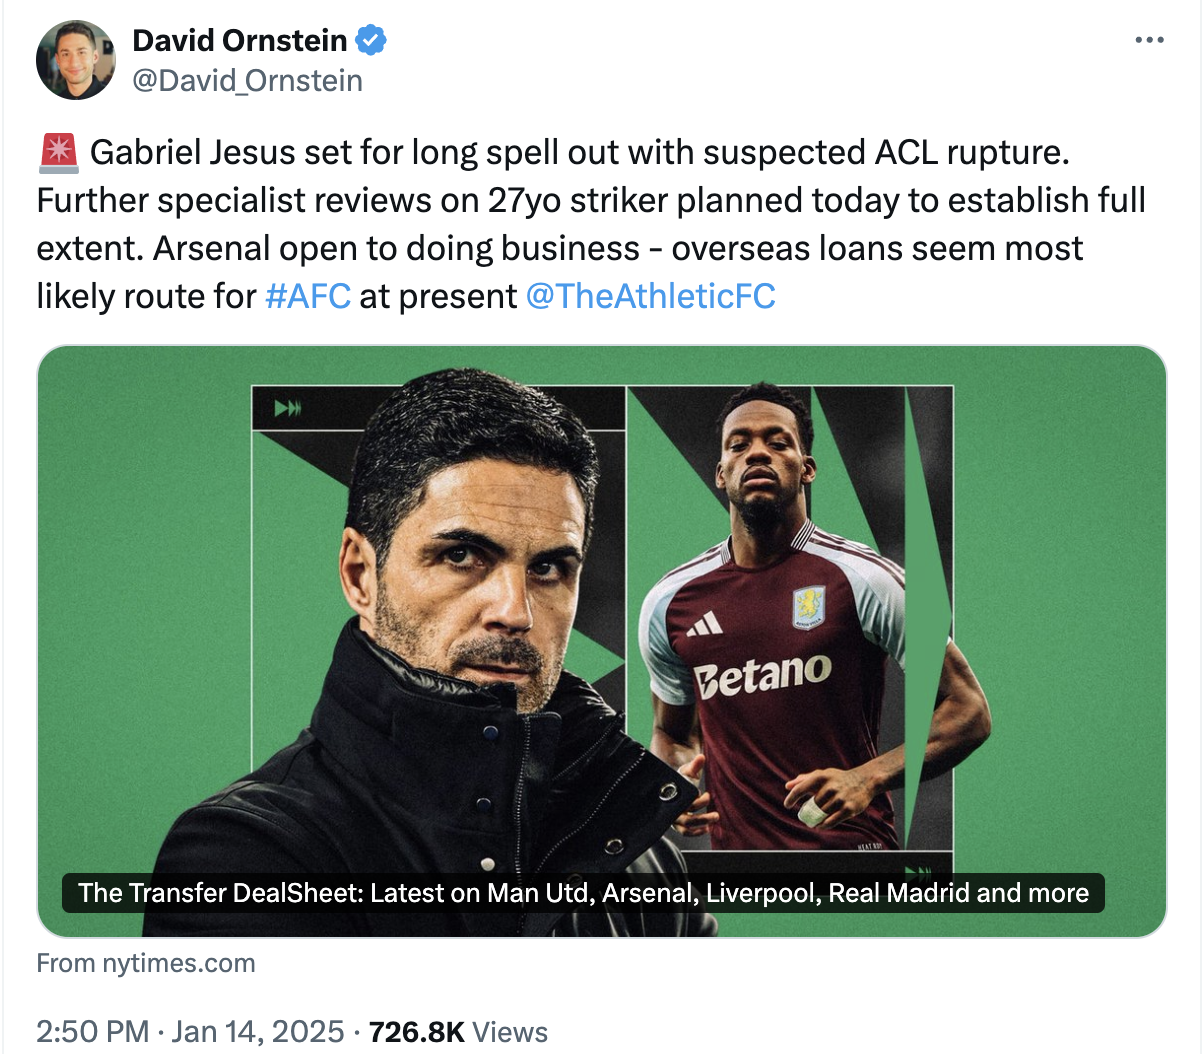The width and height of the screenshot is (1204, 1054).
Task: Click the fast-forward arrows graphic in card
Action: (x=288, y=408)
